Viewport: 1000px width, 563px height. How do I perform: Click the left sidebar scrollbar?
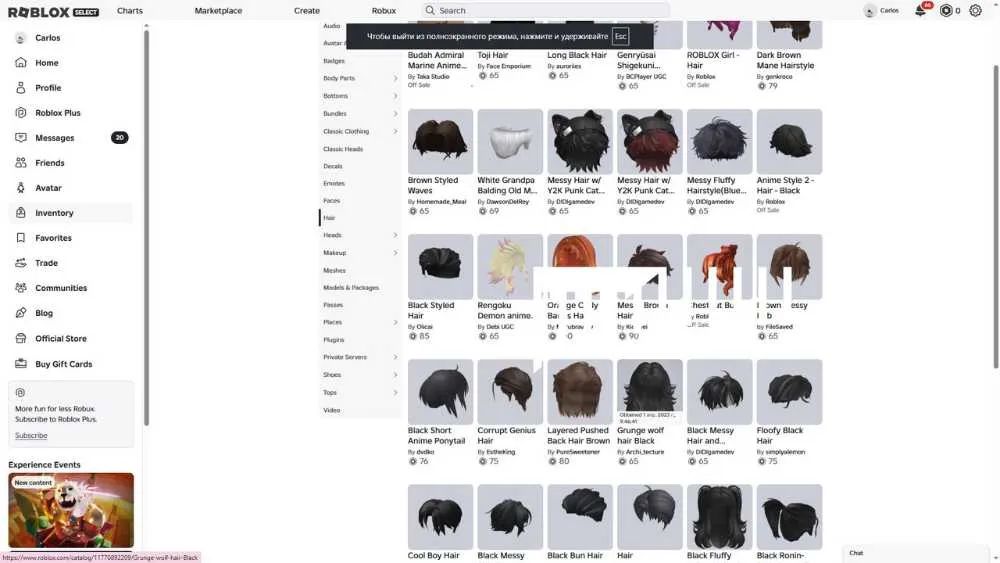[146, 228]
